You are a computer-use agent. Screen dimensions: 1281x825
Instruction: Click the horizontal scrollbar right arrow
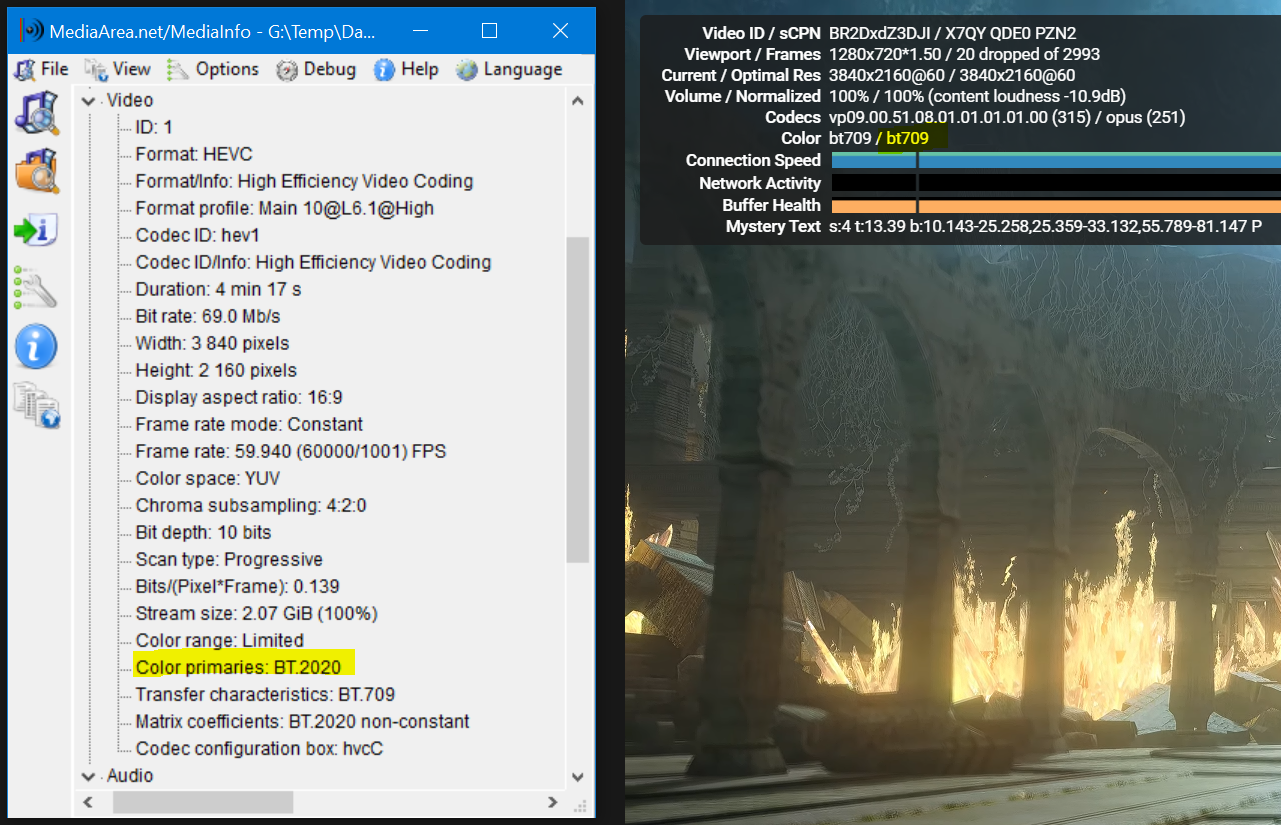pyautogui.click(x=554, y=802)
